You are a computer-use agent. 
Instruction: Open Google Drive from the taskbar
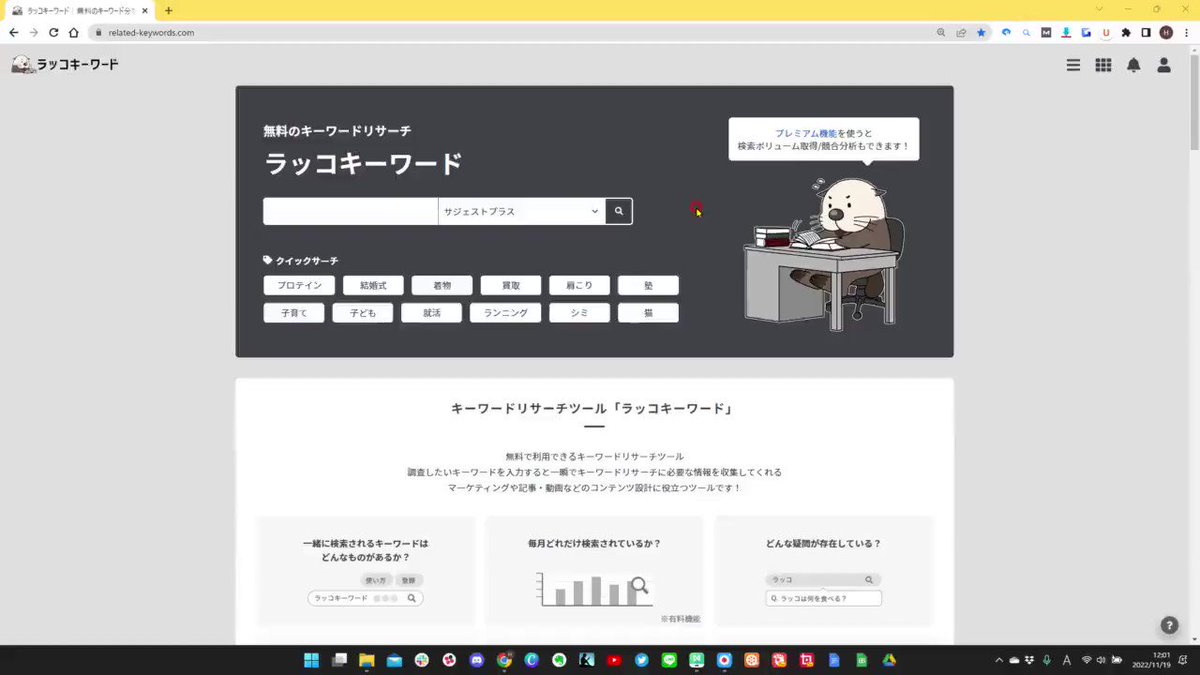click(x=888, y=660)
